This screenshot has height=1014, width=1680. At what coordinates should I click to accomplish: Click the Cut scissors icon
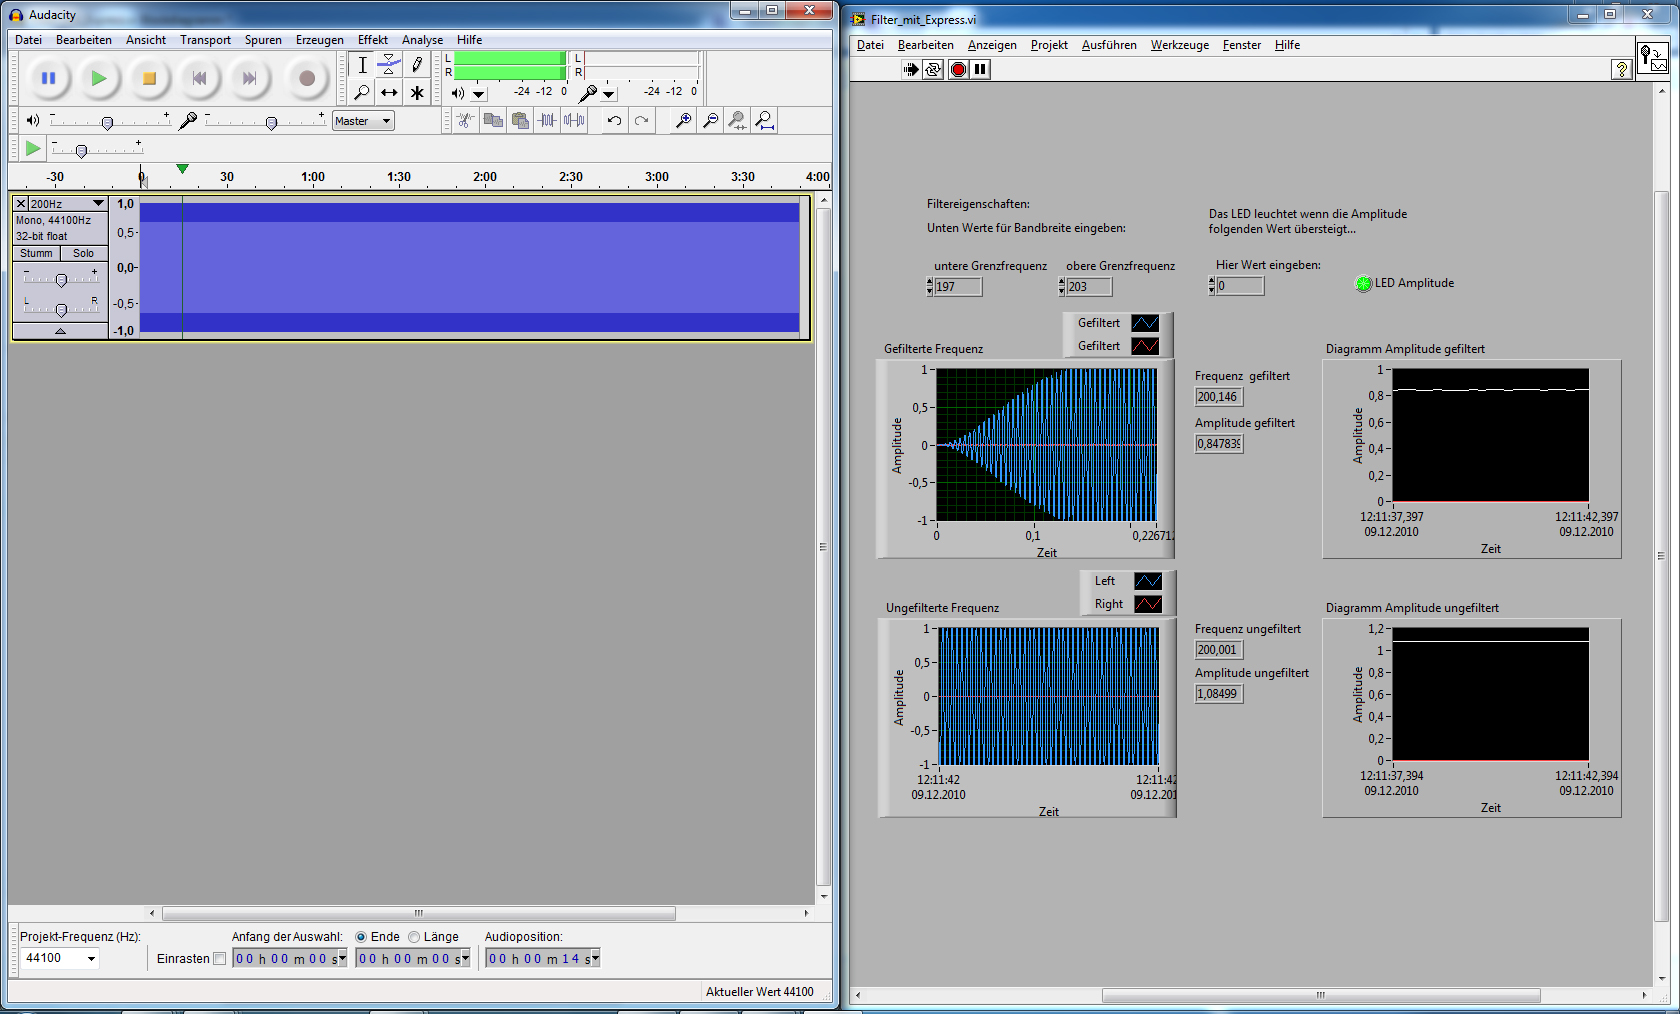(x=466, y=120)
